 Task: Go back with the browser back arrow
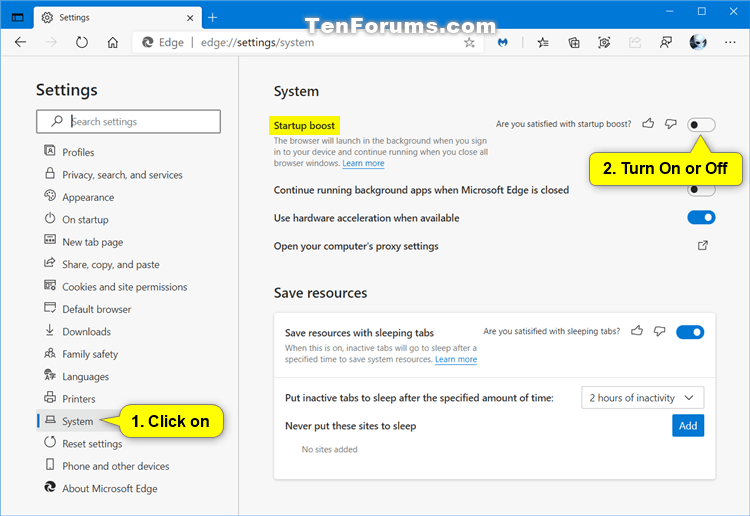point(20,42)
